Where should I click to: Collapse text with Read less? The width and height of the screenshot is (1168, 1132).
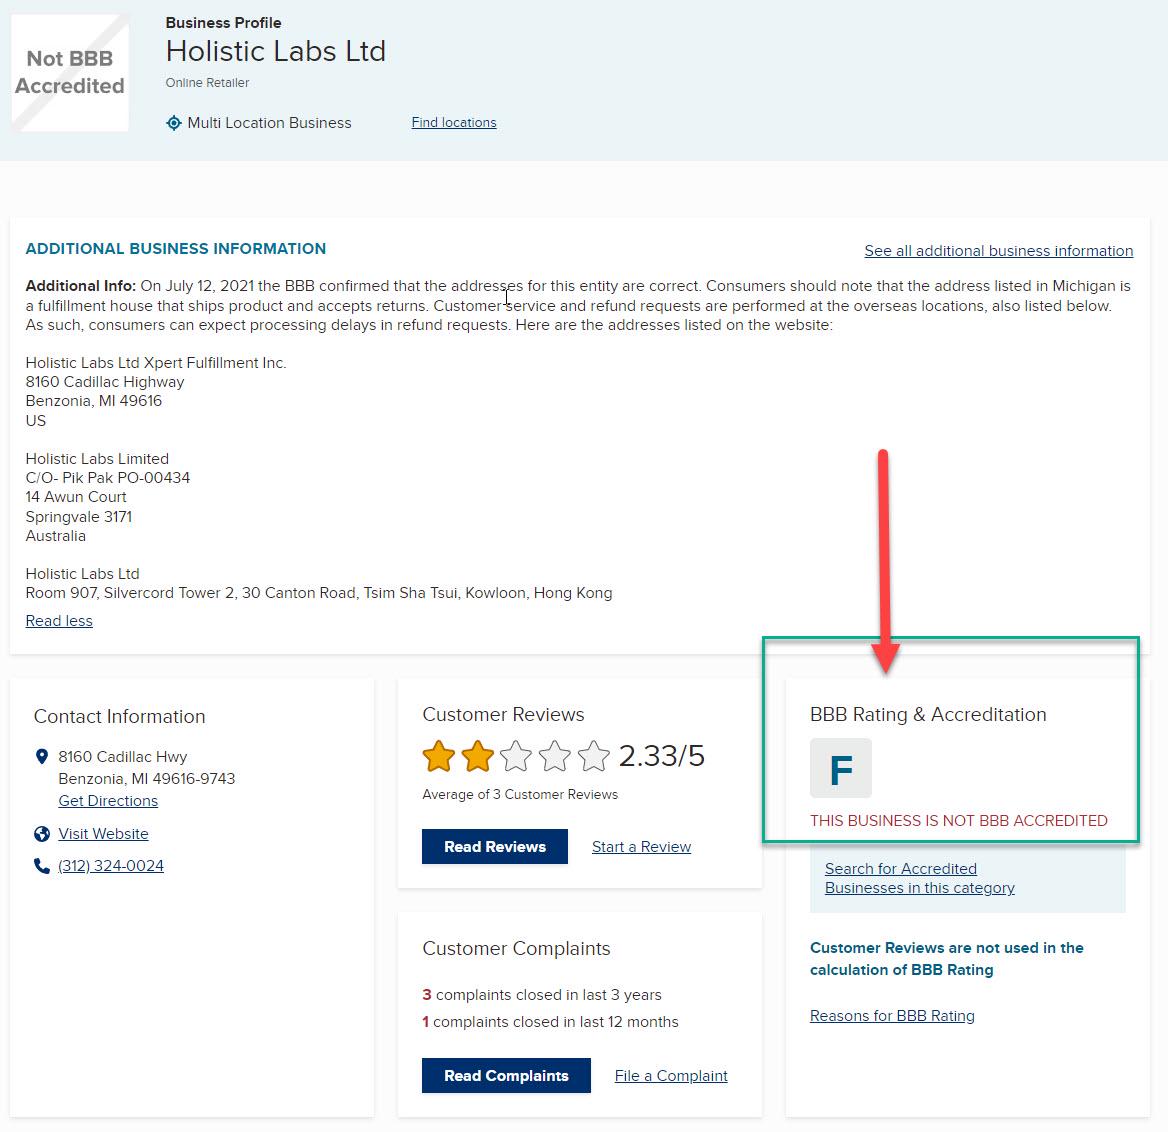pyautogui.click(x=59, y=621)
